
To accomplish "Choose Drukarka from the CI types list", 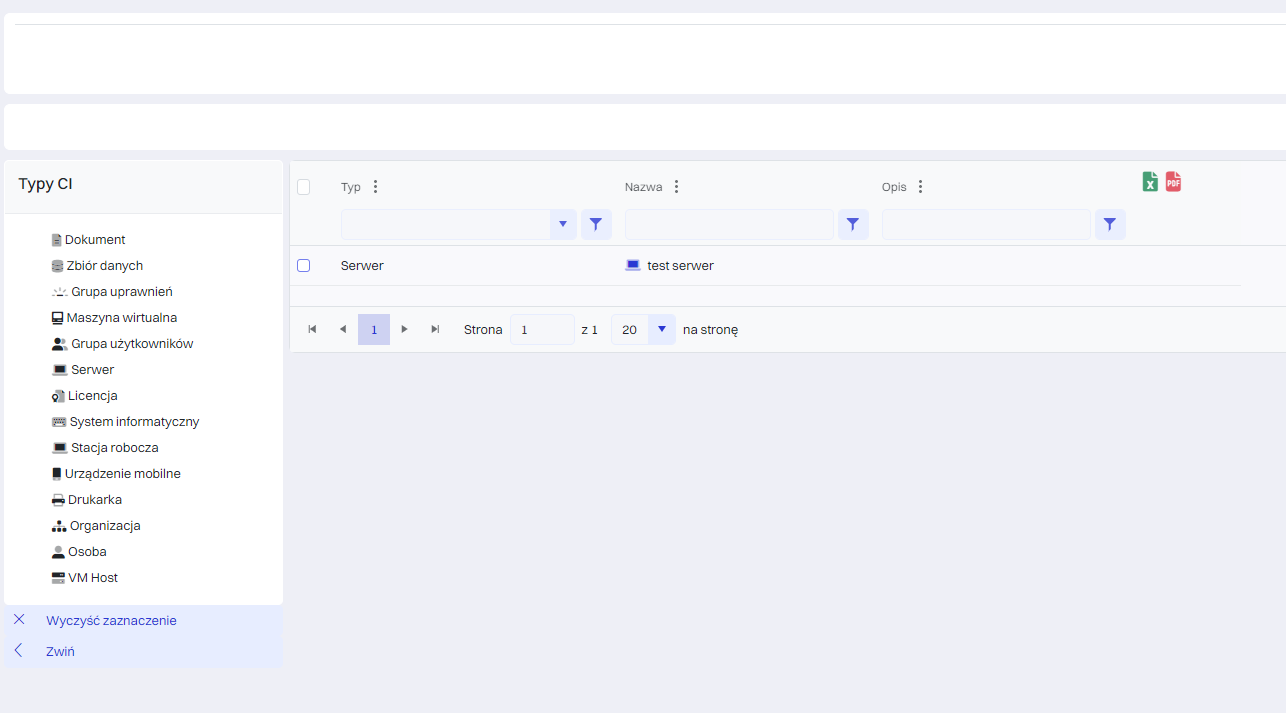I will coord(94,500).
